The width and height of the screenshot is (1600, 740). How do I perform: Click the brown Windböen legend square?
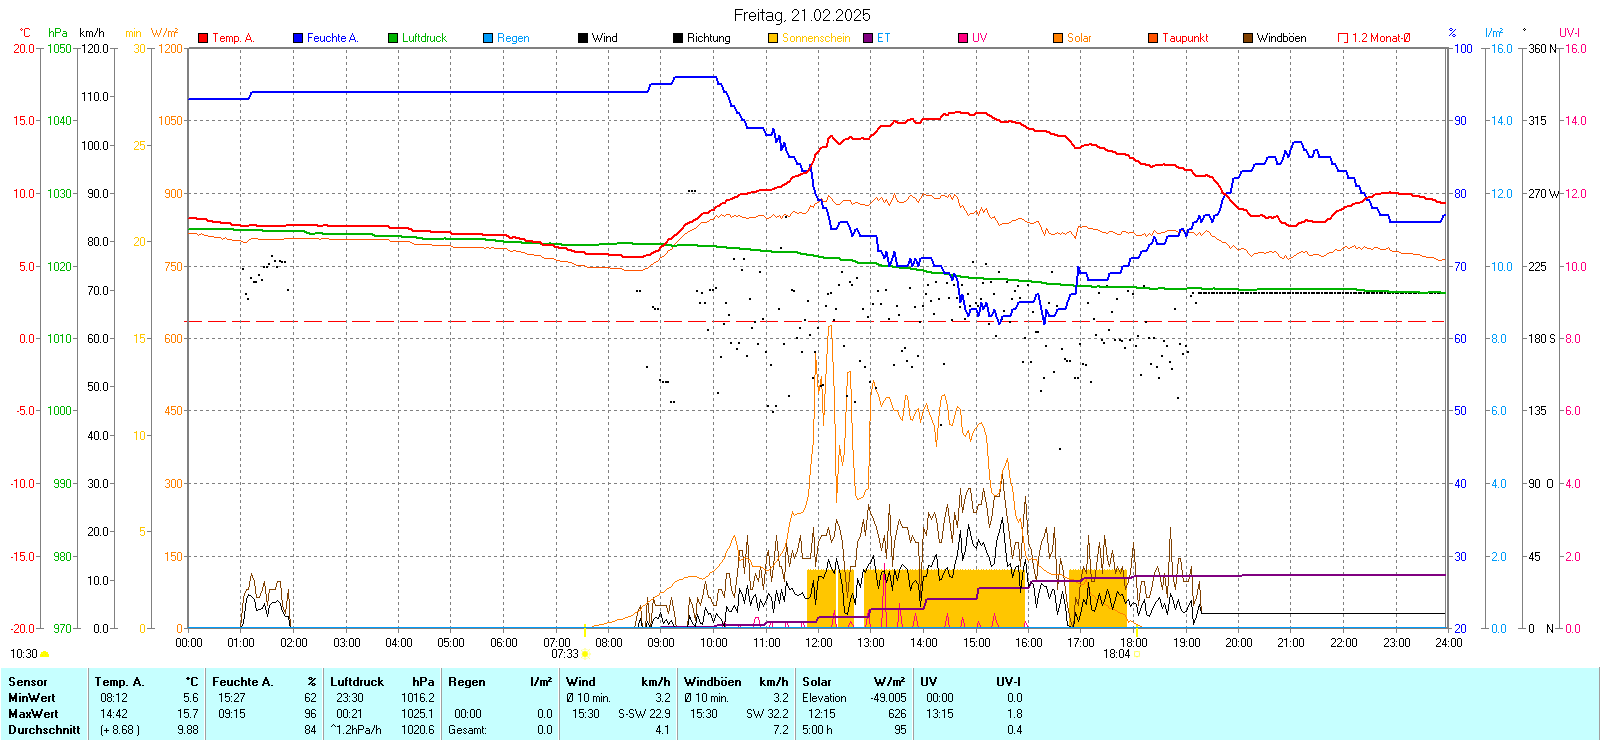1248,38
